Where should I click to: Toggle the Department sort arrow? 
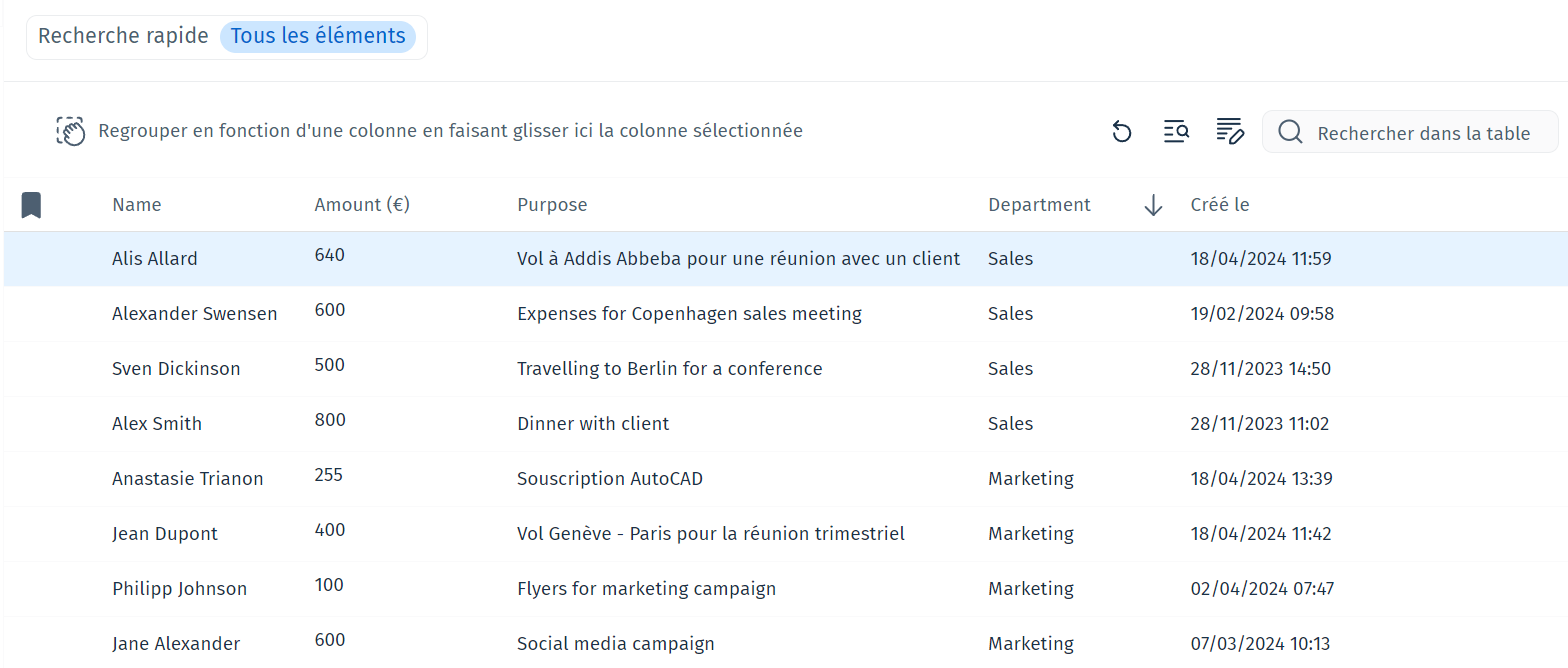click(x=1153, y=205)
